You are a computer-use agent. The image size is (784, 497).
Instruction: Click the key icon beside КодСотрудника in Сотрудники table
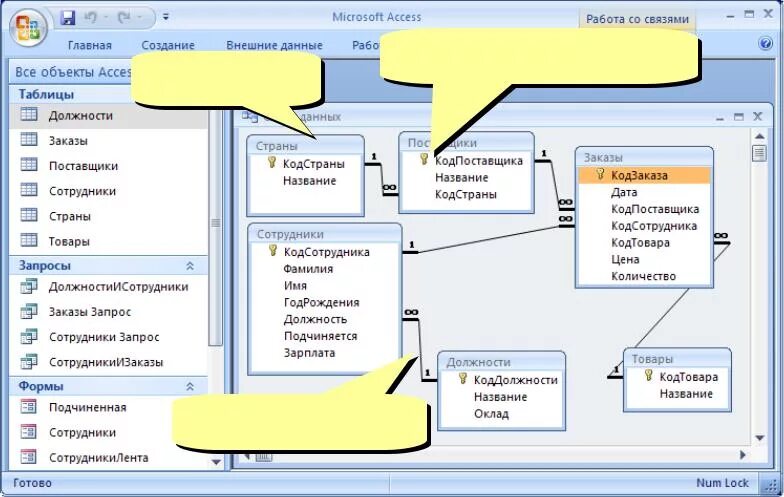pos(272,250)
